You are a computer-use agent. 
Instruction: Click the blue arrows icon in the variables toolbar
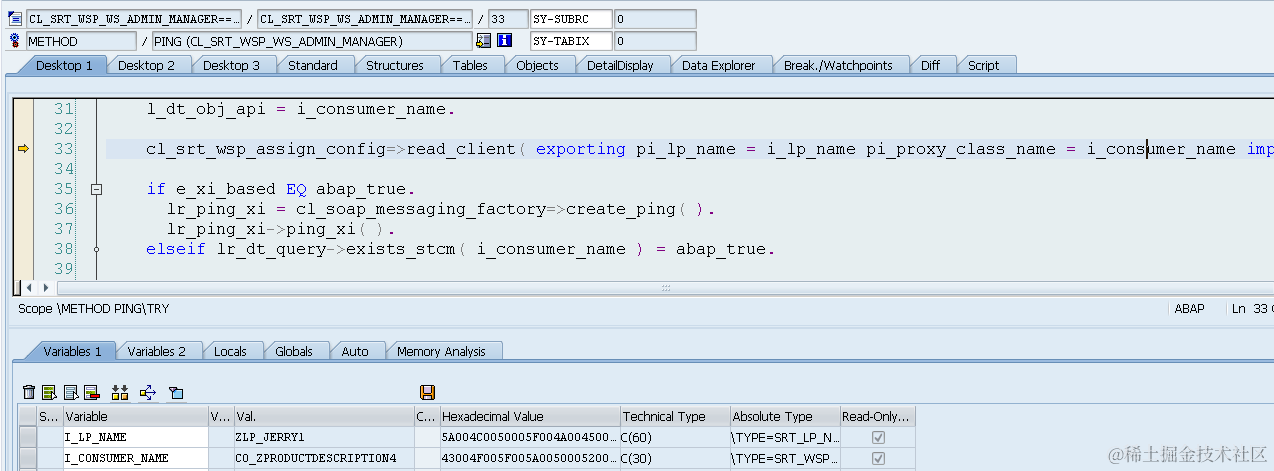point(148,392)
